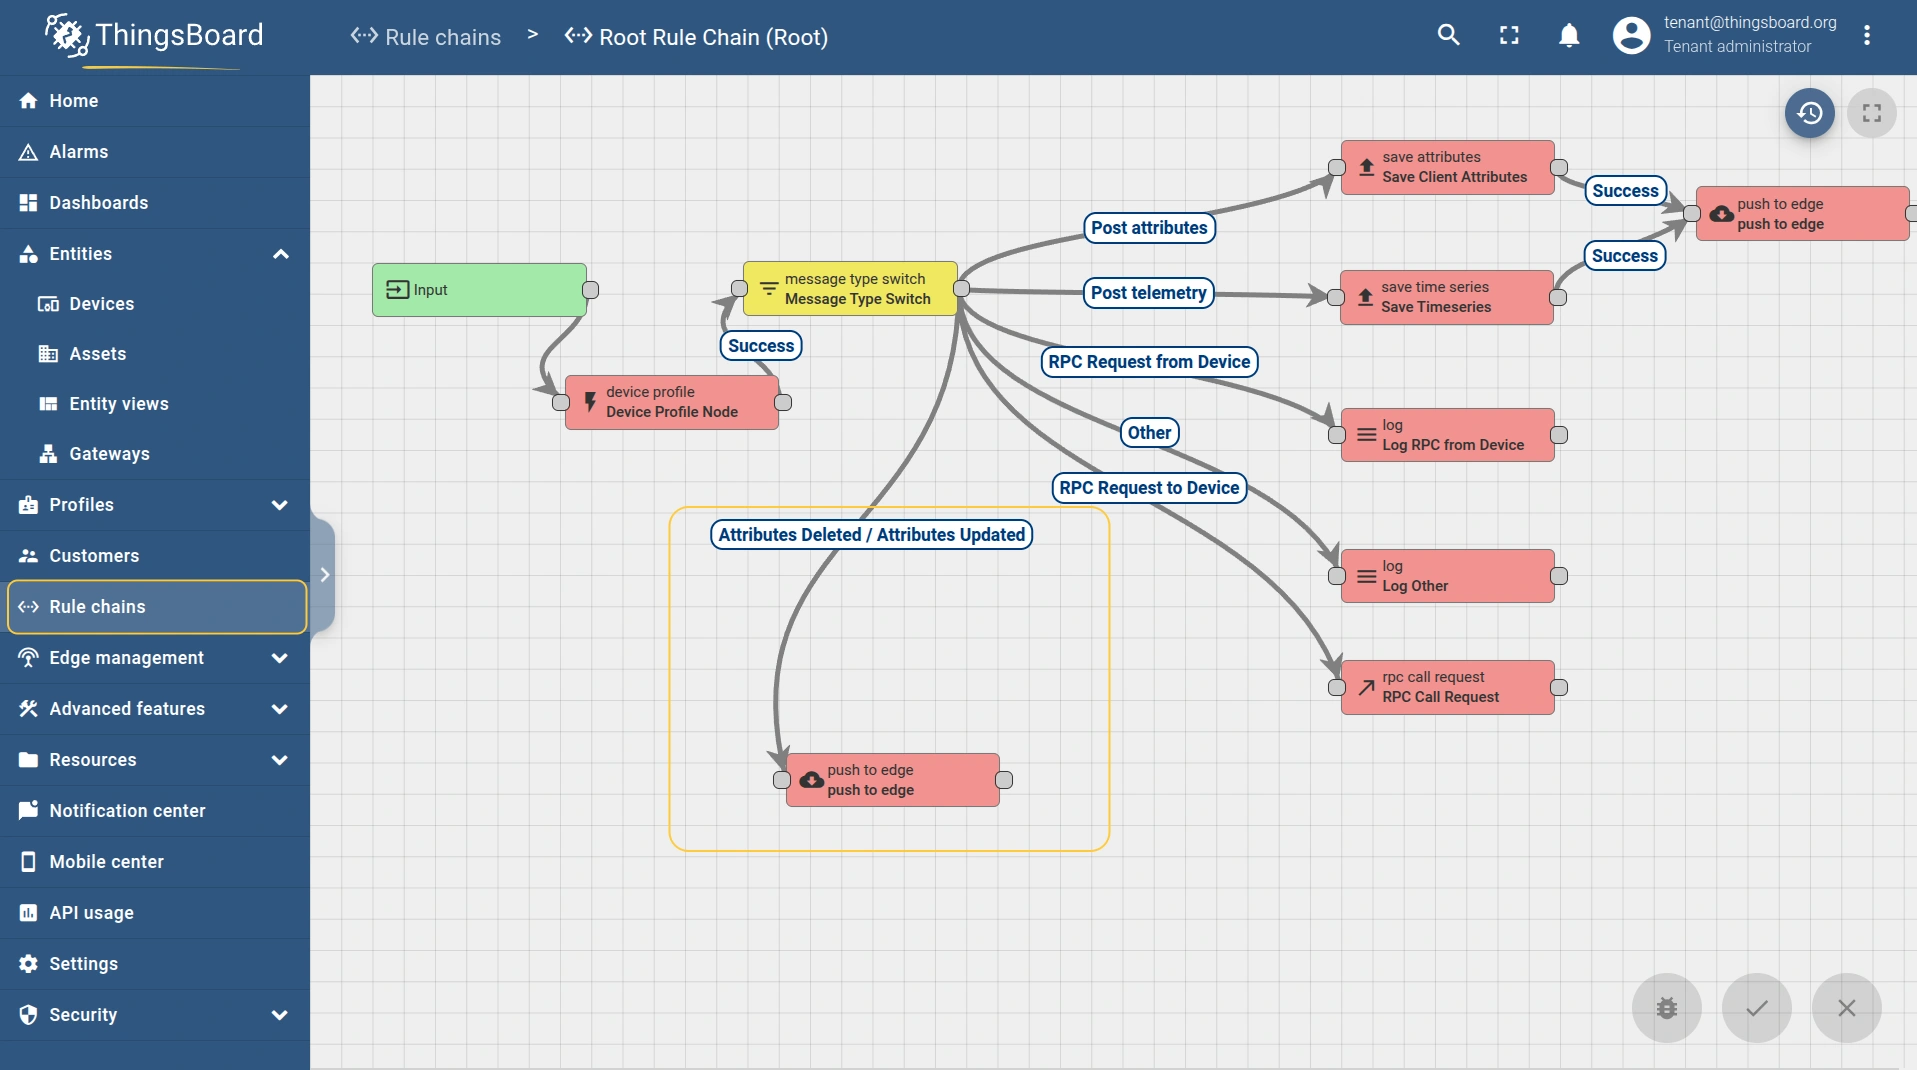Expand the Profiles menu section

tap(280, 505)
